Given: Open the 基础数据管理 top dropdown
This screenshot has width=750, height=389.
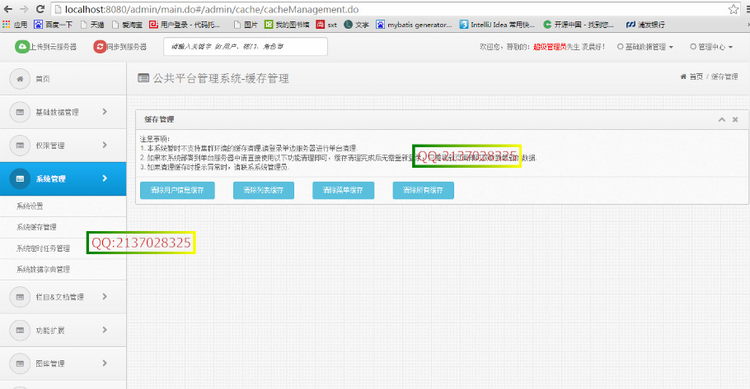Looking at the screenshot, I should (645, 47).
